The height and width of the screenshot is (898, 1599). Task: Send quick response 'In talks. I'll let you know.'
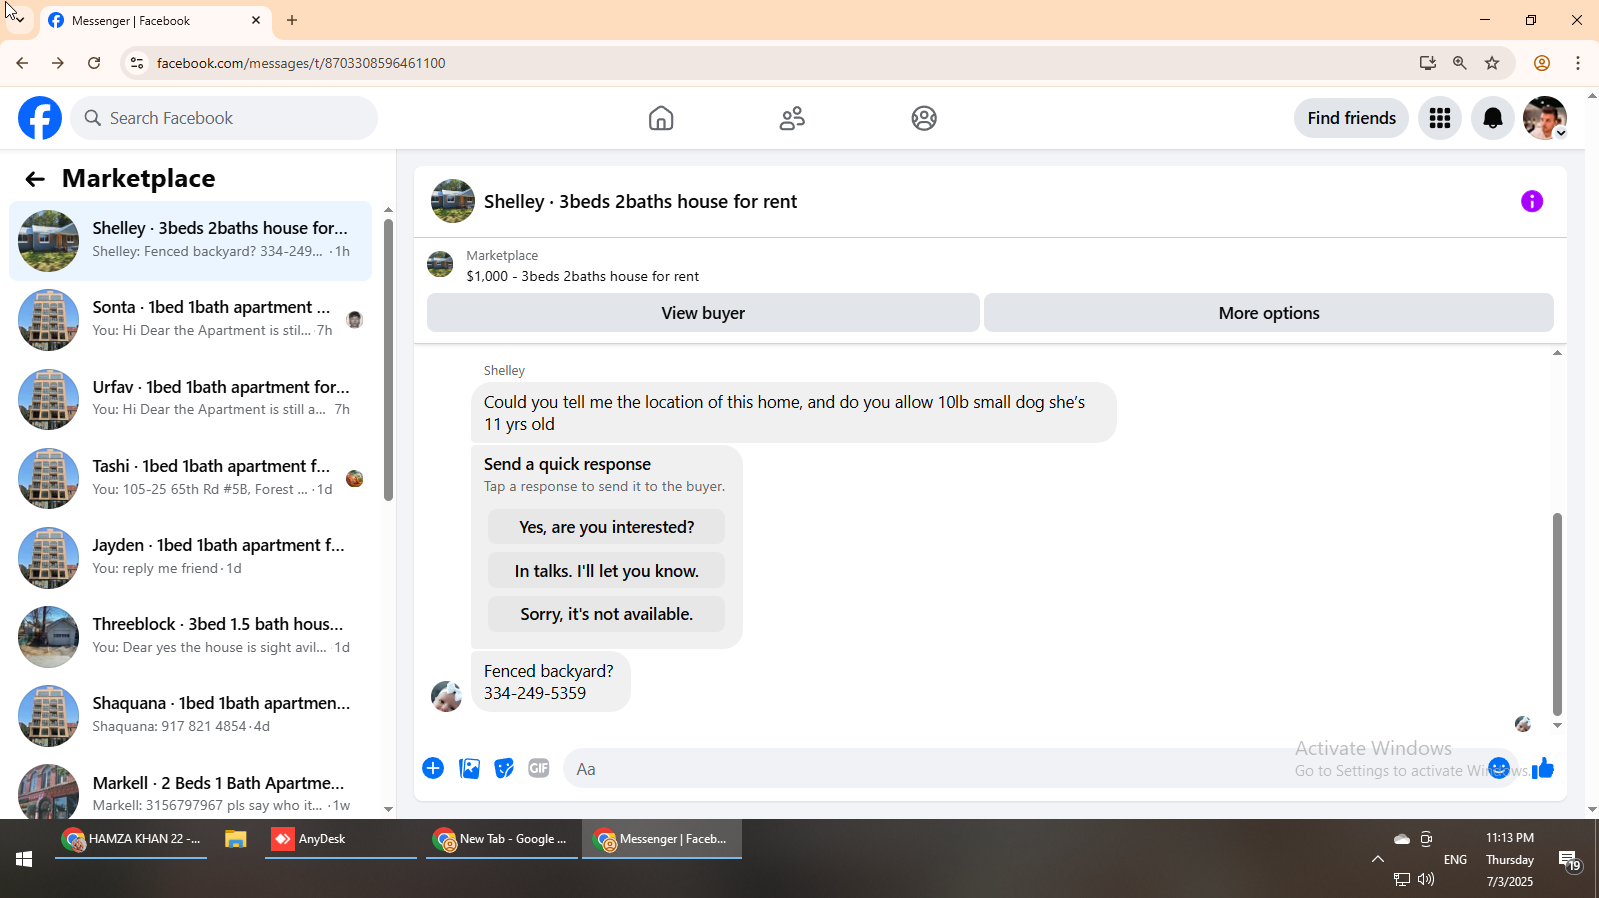tap(606, 571)
